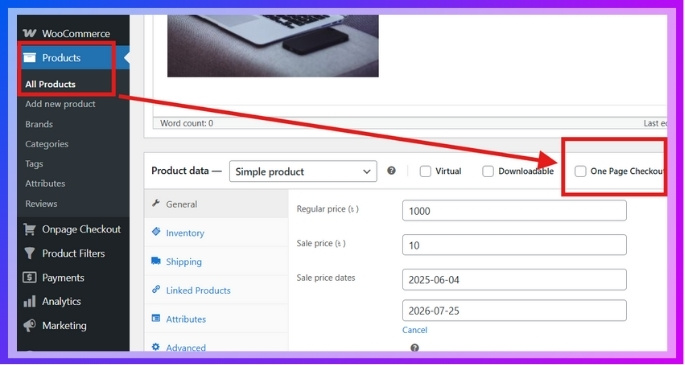Open the Attributes submenu in sidebar
This screenshot has width=685, height=365.
pos(45,183)
